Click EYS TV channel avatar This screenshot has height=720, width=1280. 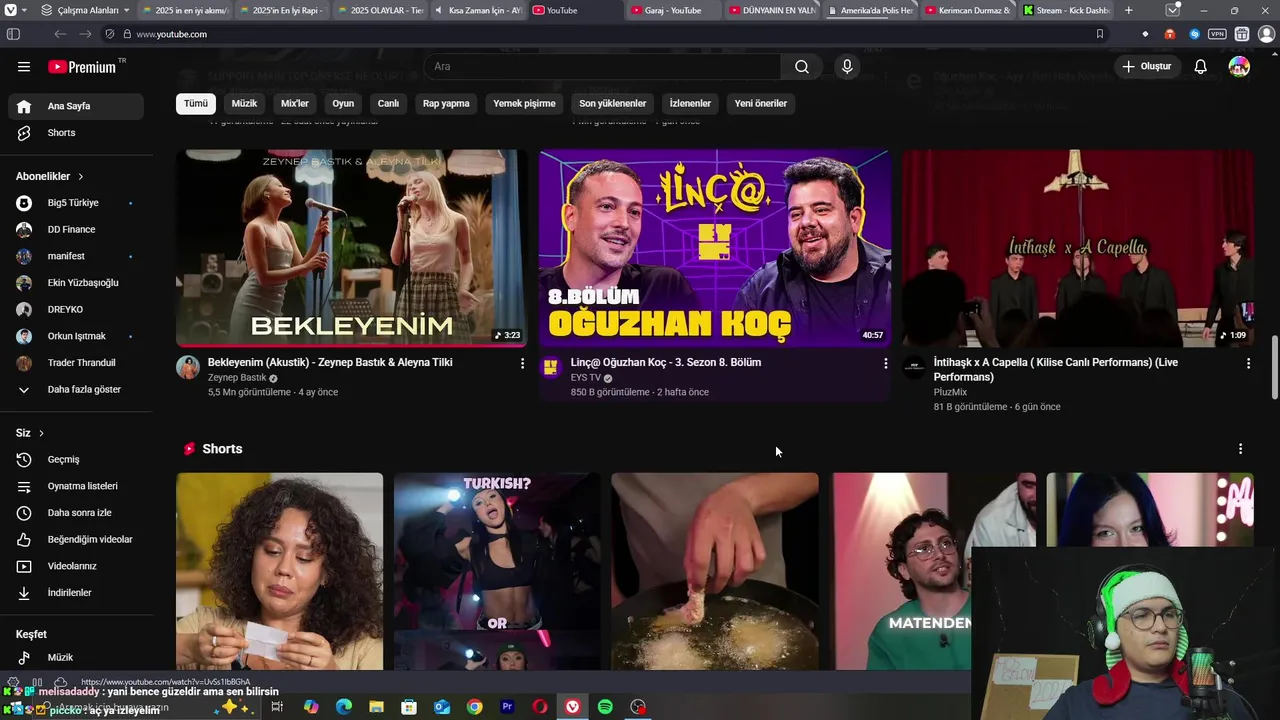(x=551, y=367)
